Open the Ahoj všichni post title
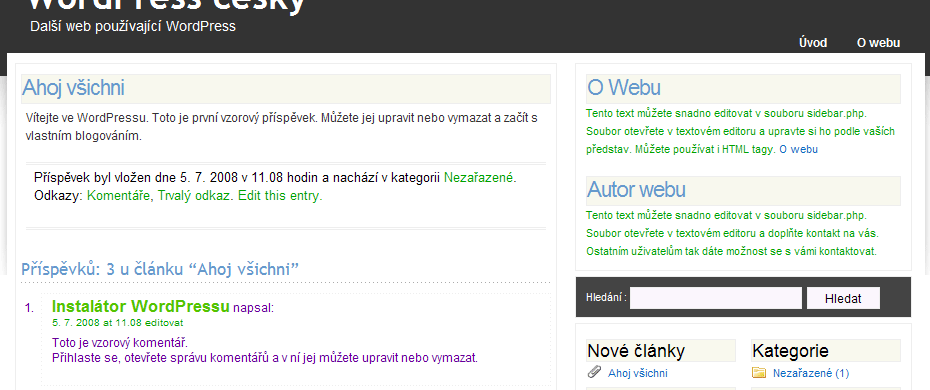Viewport: 930px width, 390px height. point(73,88)
